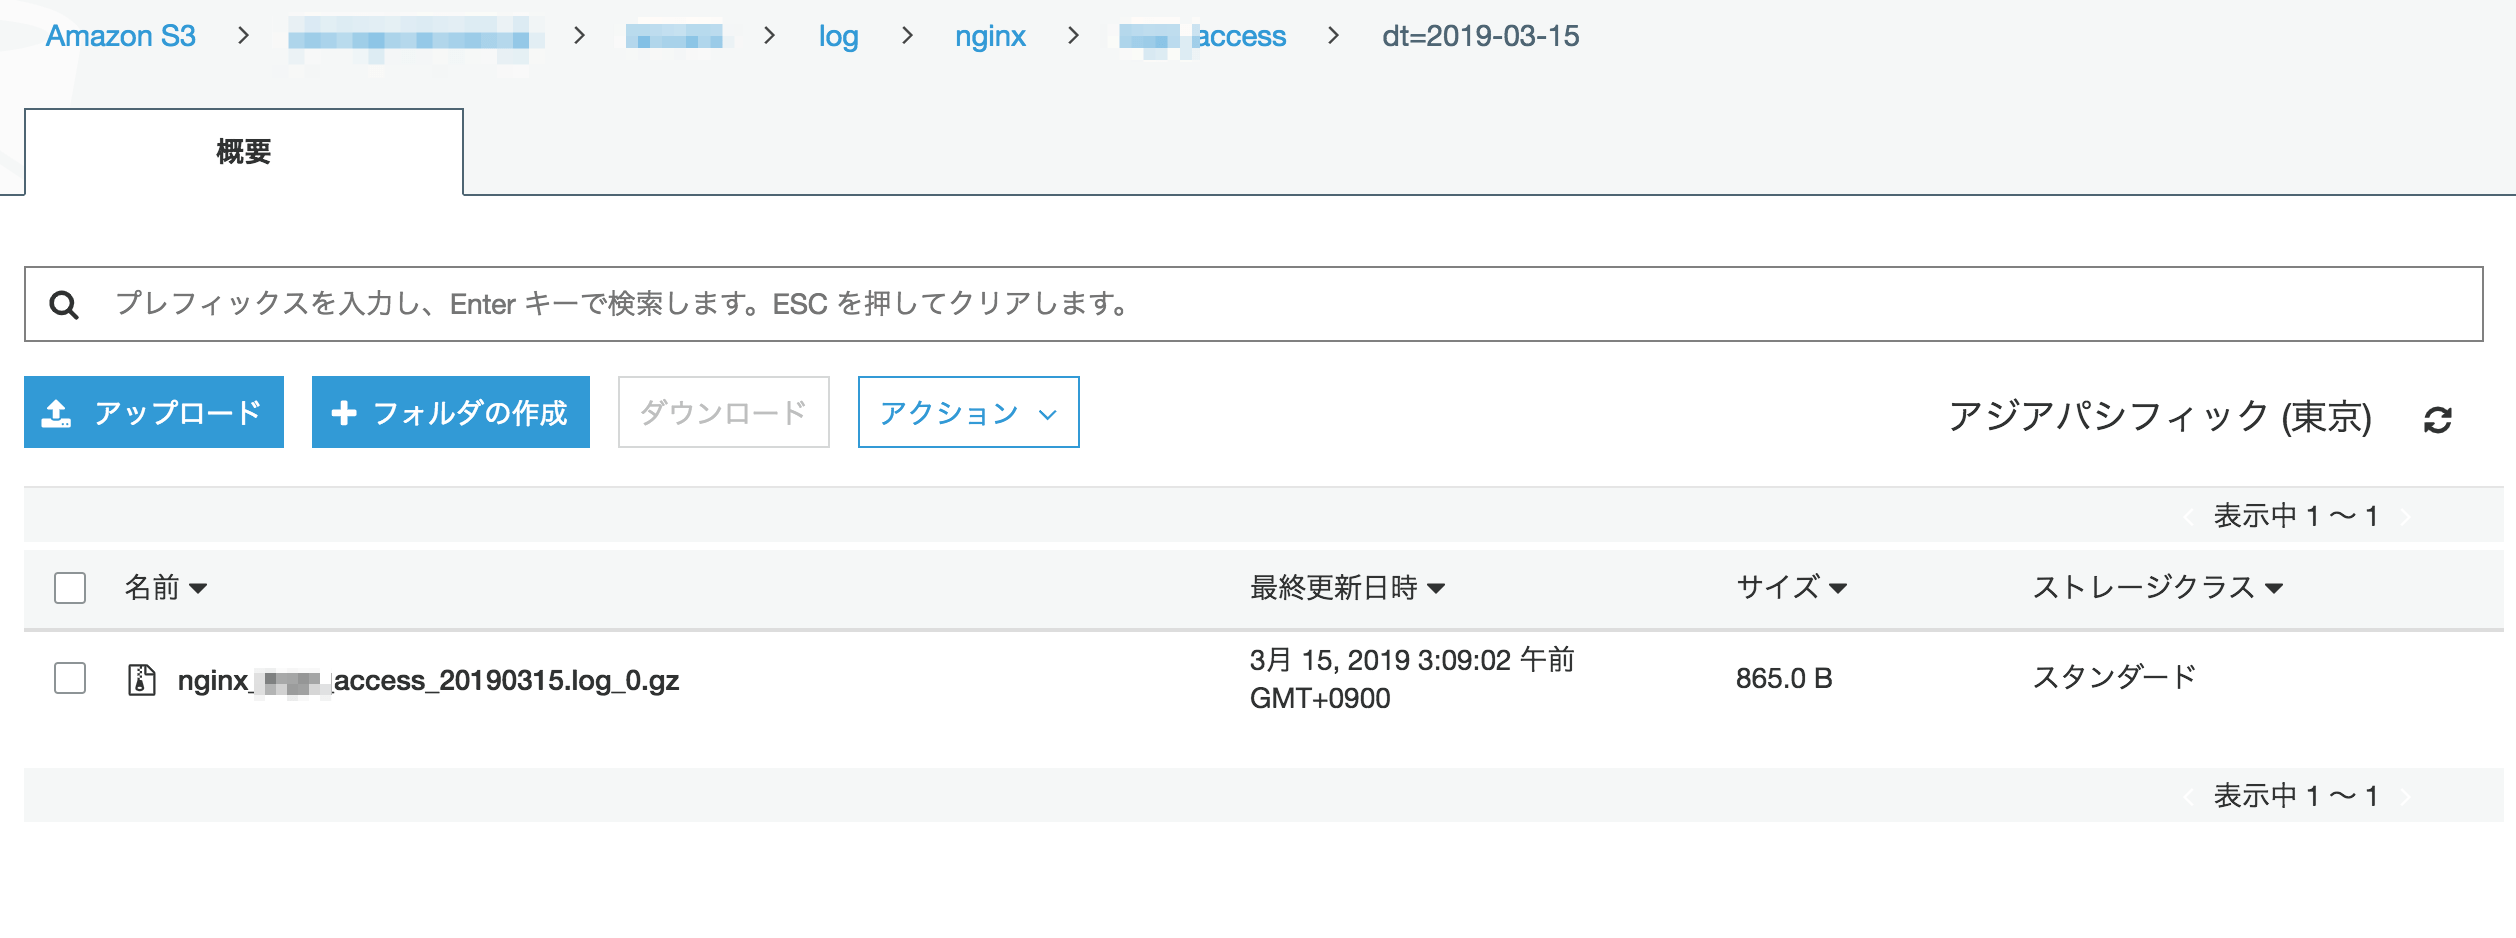Click previous page arrow in top pagination
This screenshot has width=2516, height=938.
click(2189, 517)
